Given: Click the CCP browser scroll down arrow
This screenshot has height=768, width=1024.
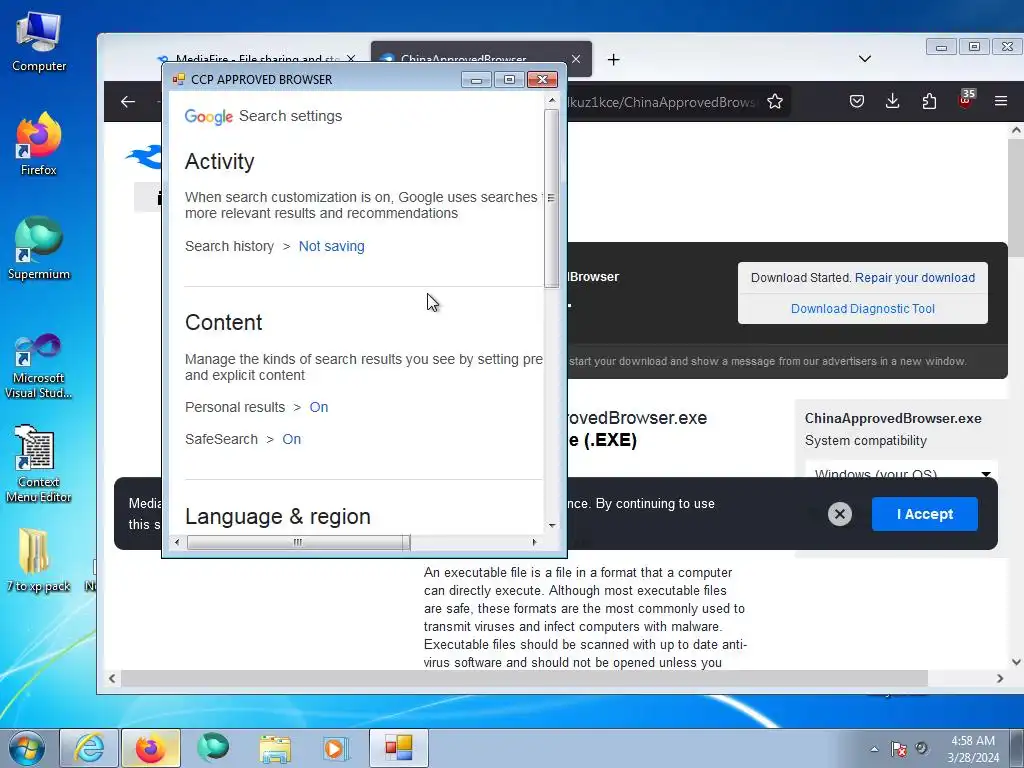Looking at the screenshot, I should [x=552, y=525].
